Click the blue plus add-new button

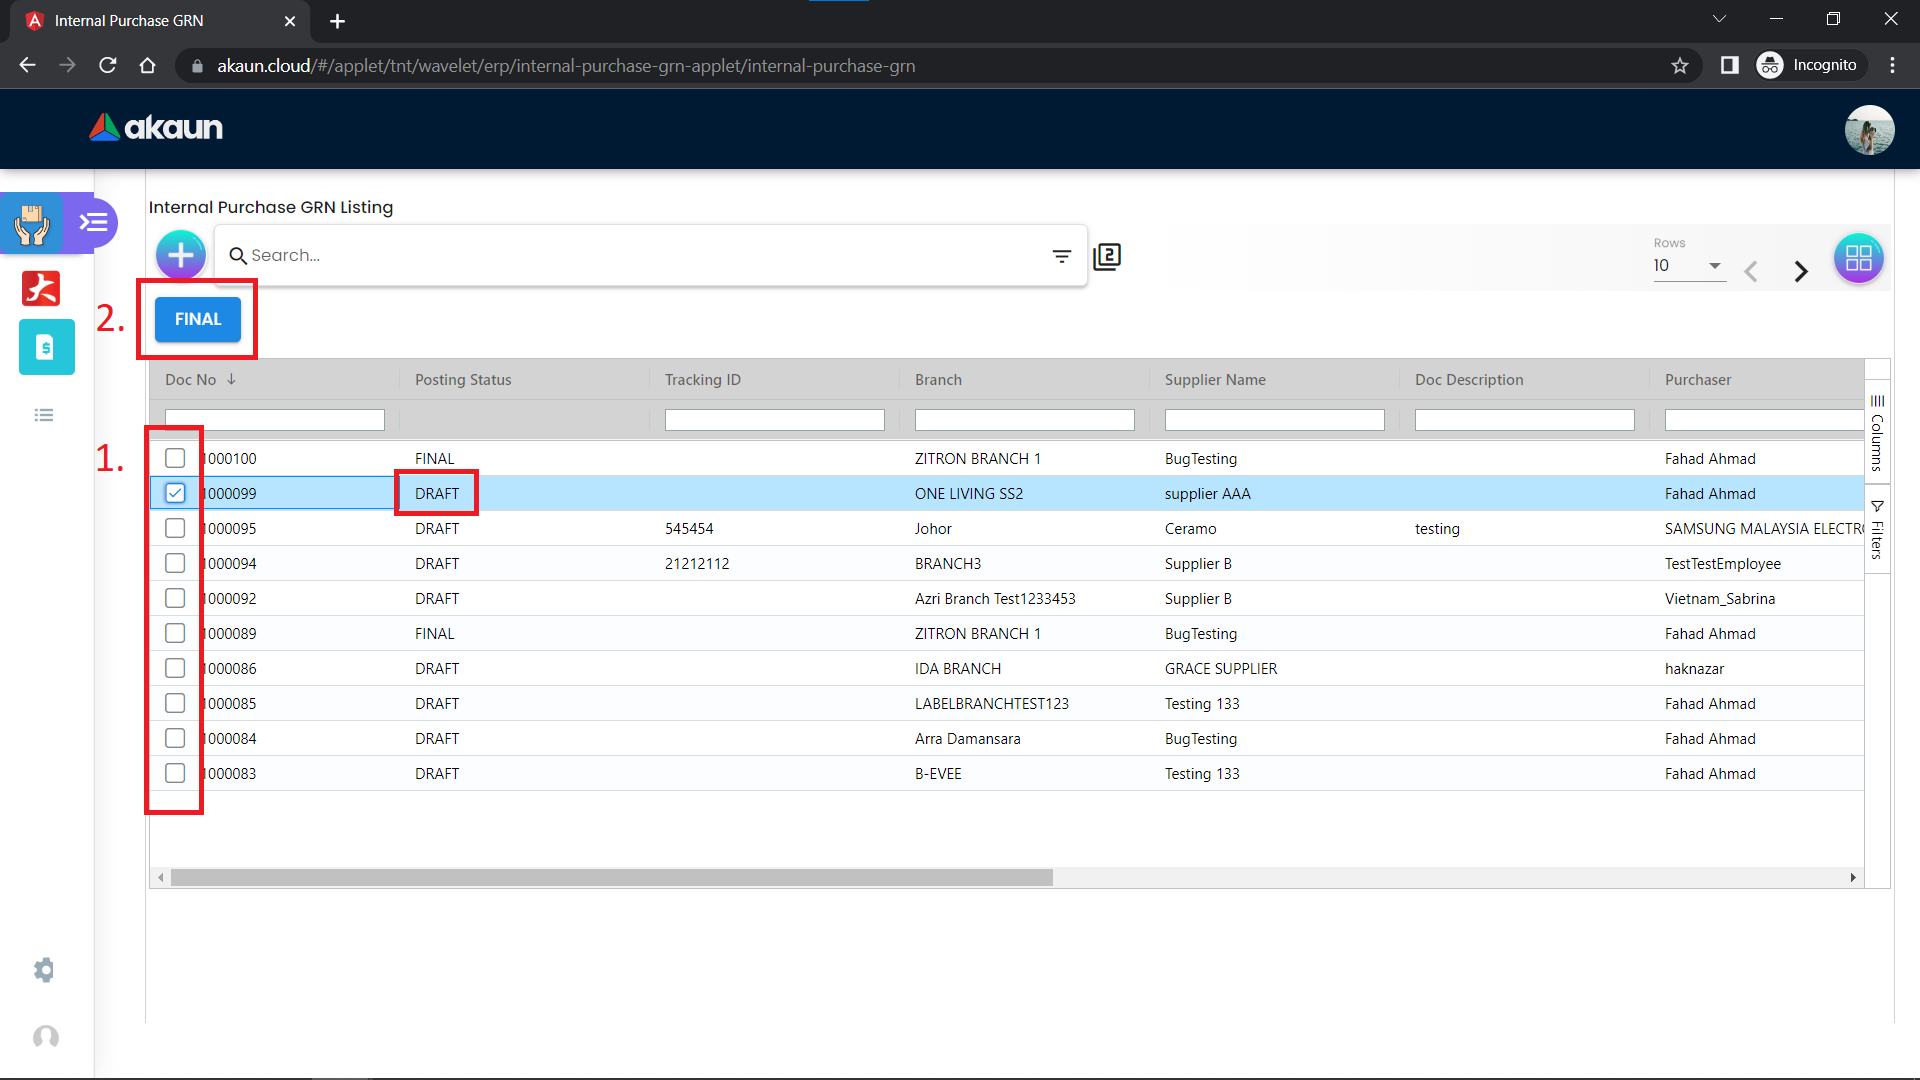[181, 256]
